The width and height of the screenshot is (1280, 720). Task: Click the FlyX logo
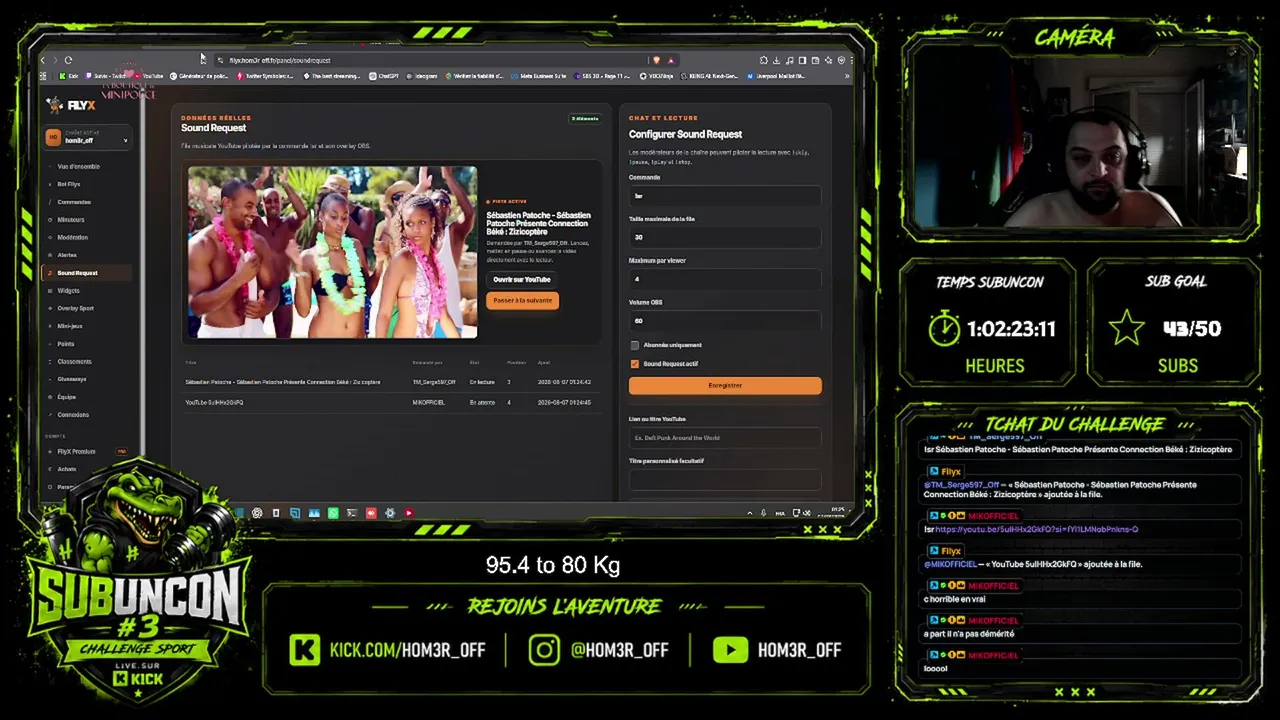coord(71,105)
